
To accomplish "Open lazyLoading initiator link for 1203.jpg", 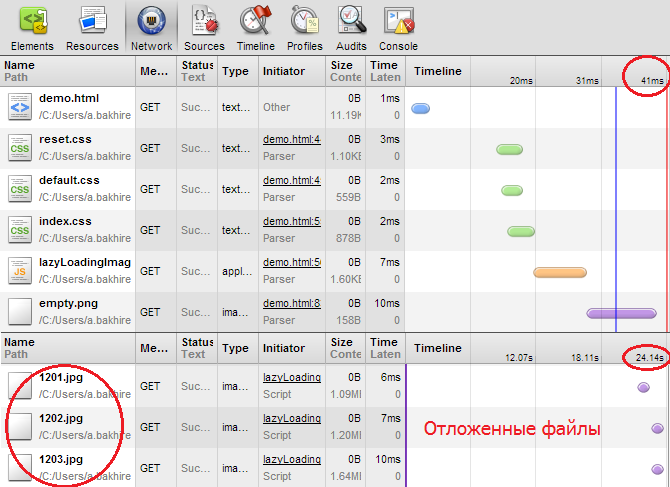I will (x=292, y=459).
